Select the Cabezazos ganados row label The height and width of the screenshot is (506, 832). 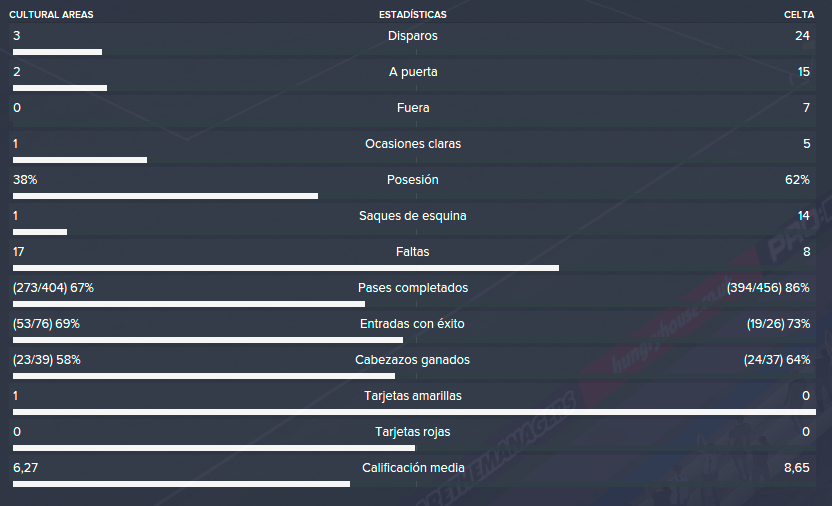(x=412, y=360)
